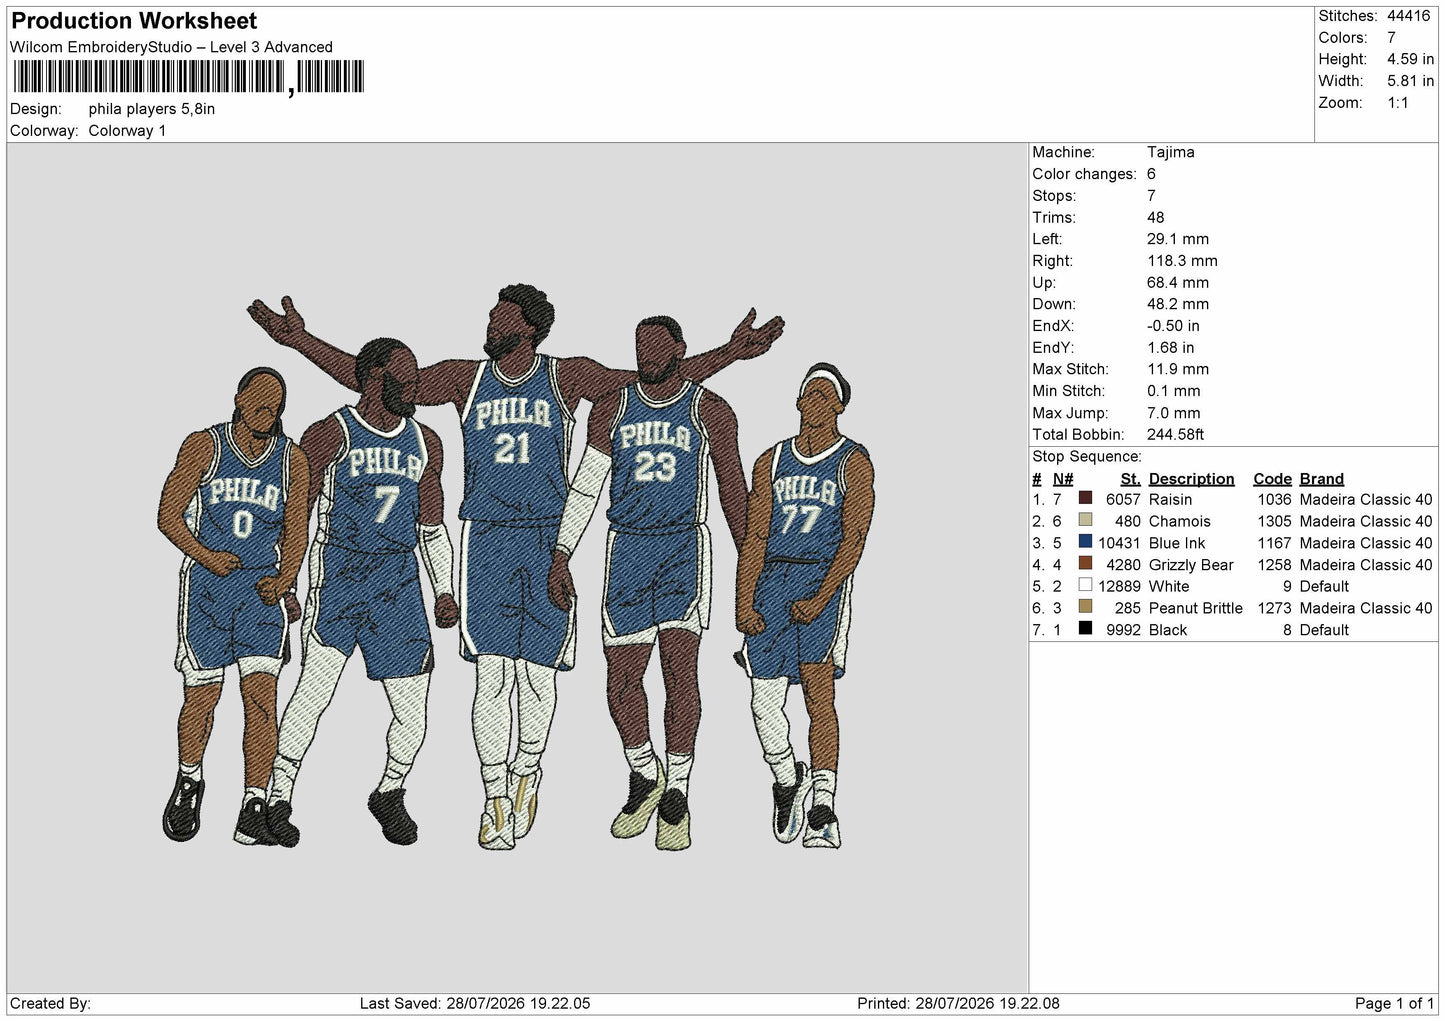This screenshot has height=1021, width=1445.
Task: Click the Zoom value 1:1
Action: pyautogui.click(x=1397, y=103)
